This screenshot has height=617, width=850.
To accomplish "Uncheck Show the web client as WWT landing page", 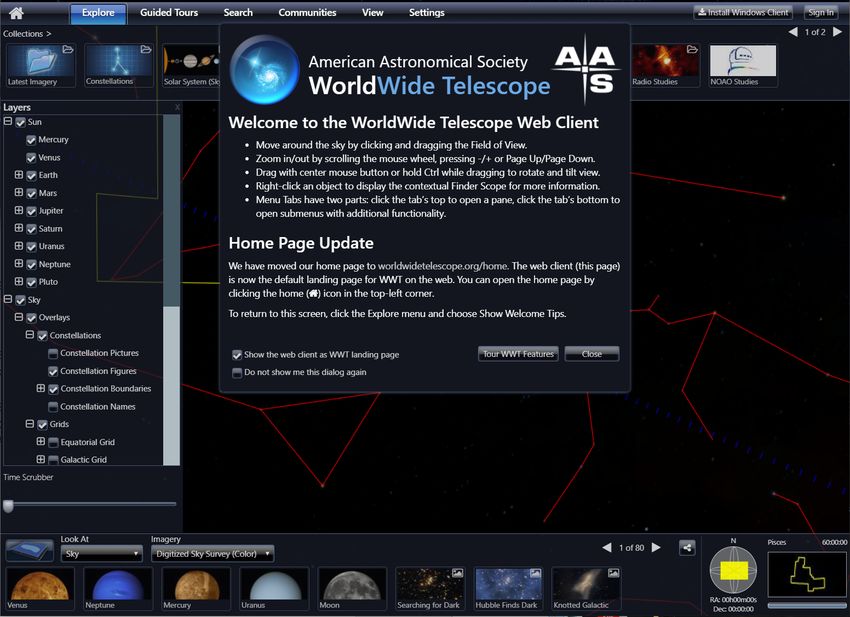I will pyautogui.click(x=237, y=355).
